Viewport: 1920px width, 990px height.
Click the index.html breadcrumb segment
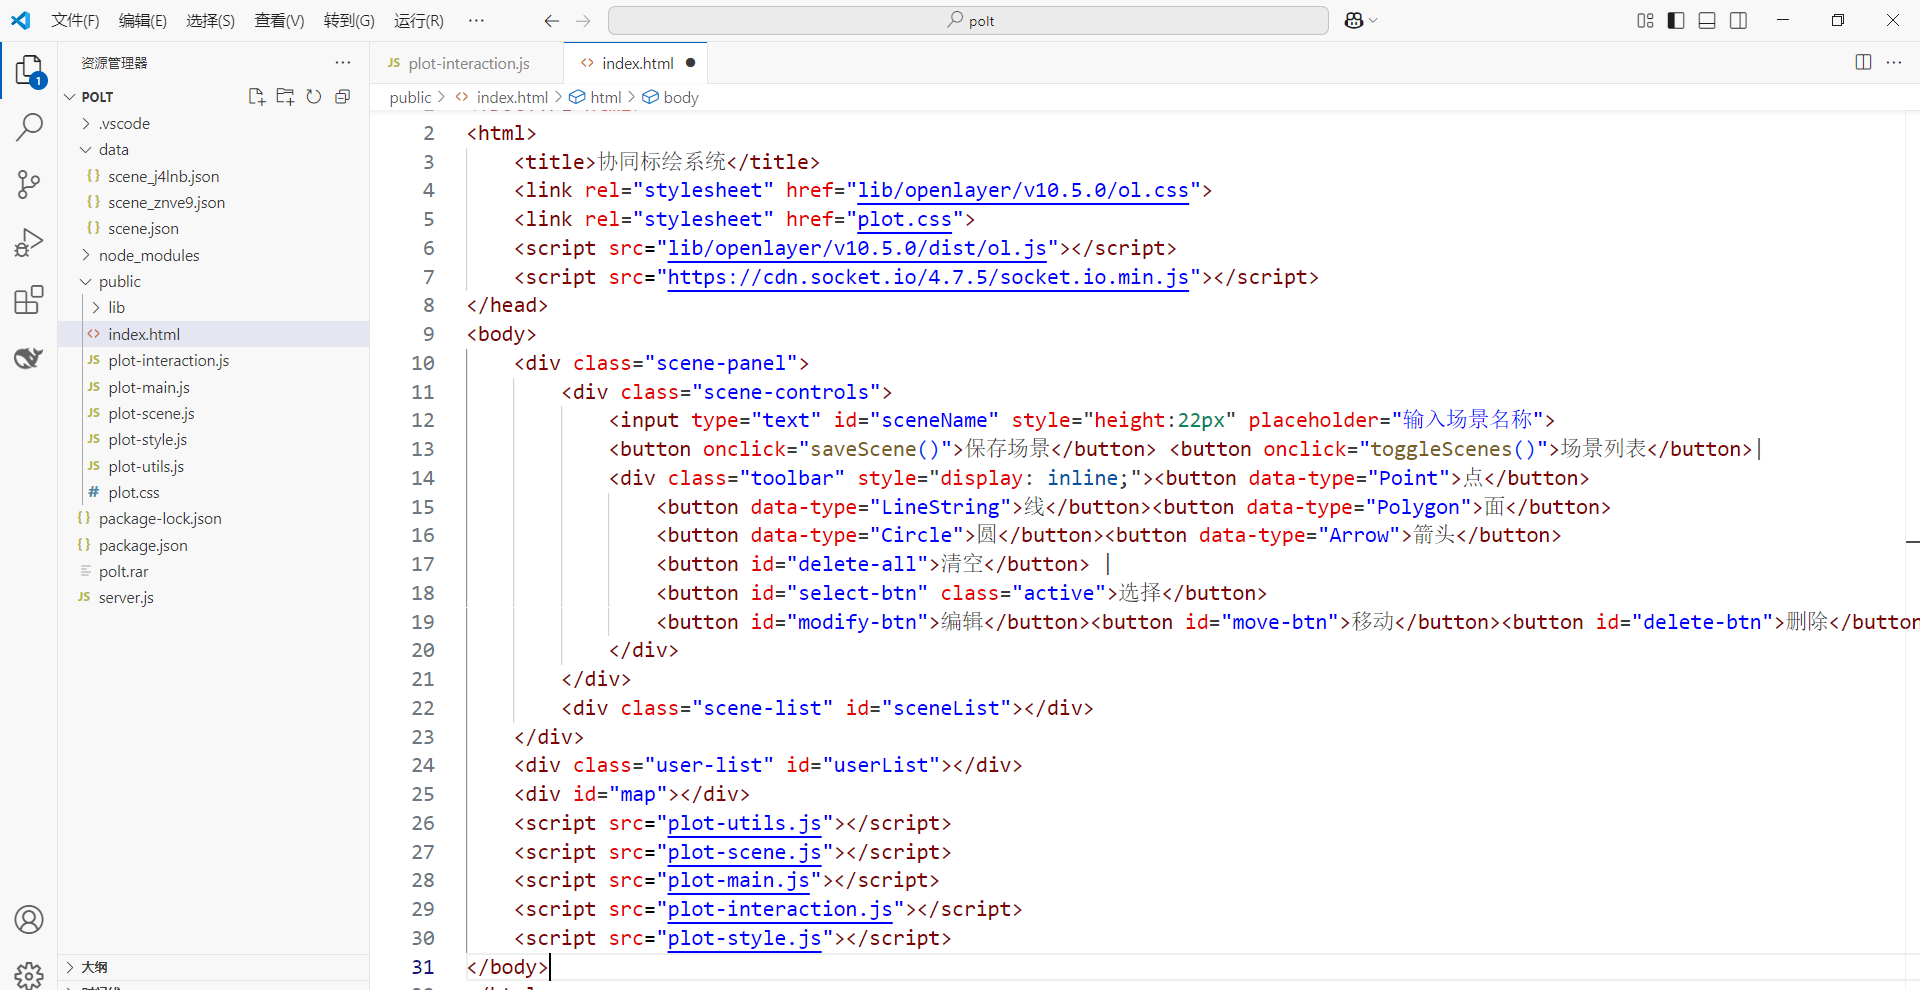(512, 97)
